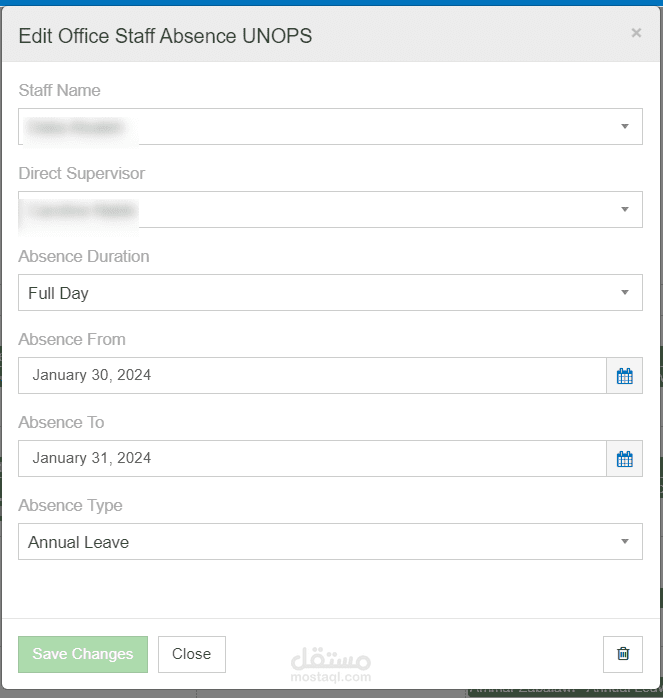Image resolution: width=663 pixels, height=698 pixels.
Task: Click the Staff Name label
Action: click(59, 90)
